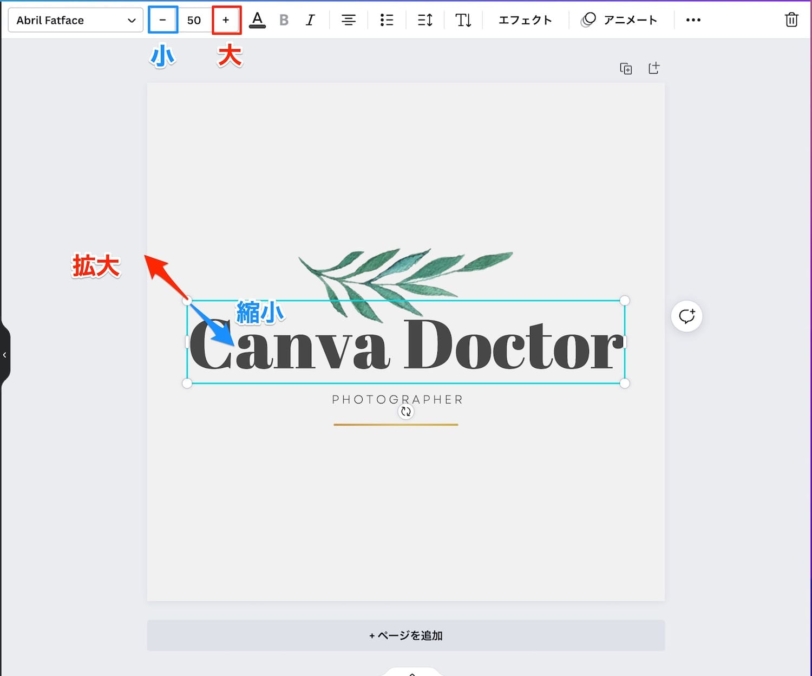Open the エフェクト effects panel
This screenshot has height=676, width=812.
(x=525, y=20)
